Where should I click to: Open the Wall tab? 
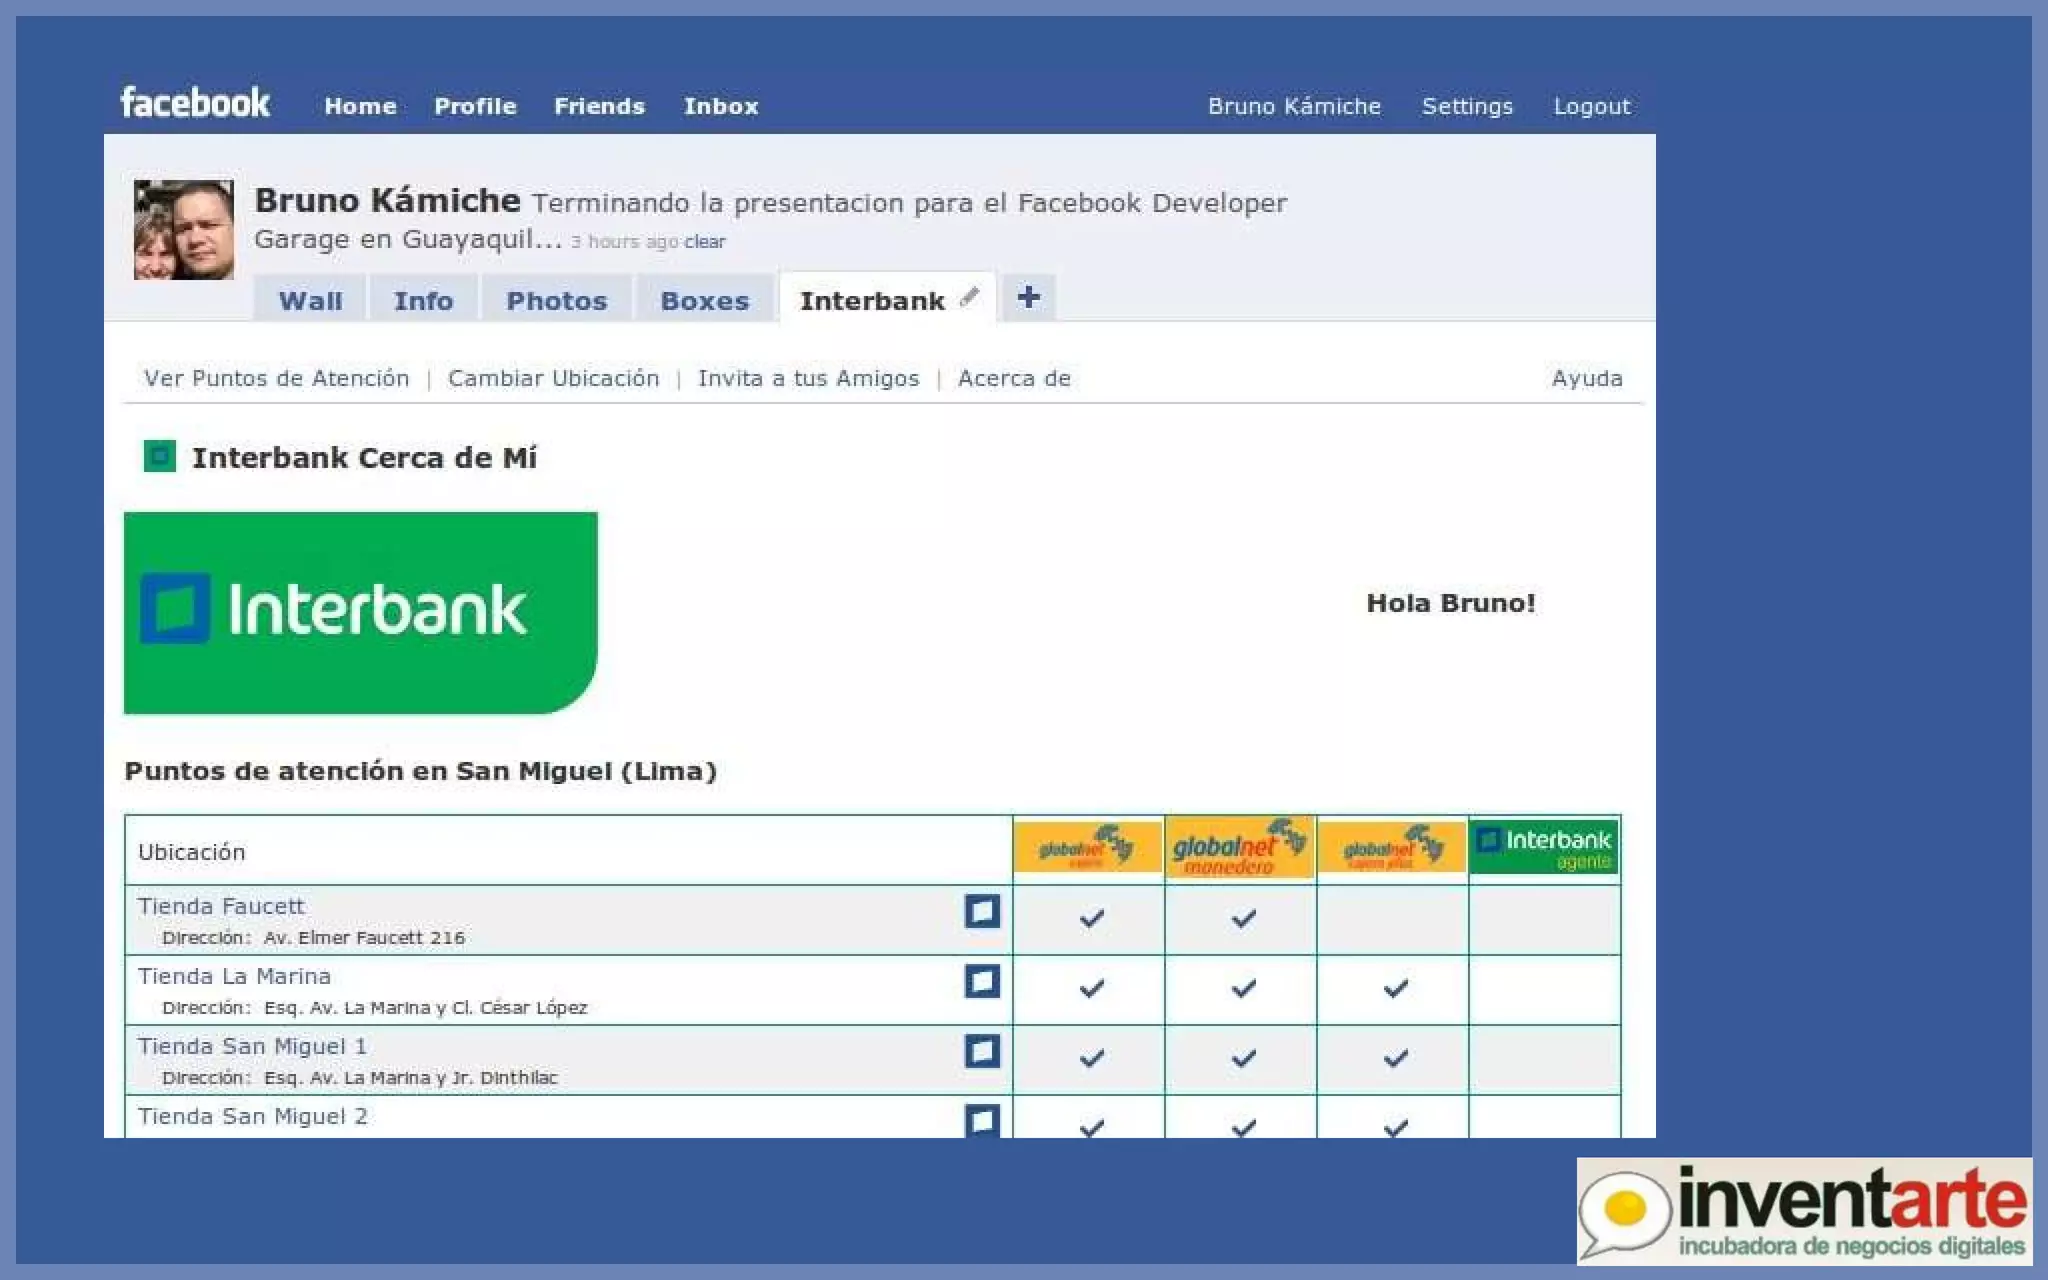click(x=310, y=301)
